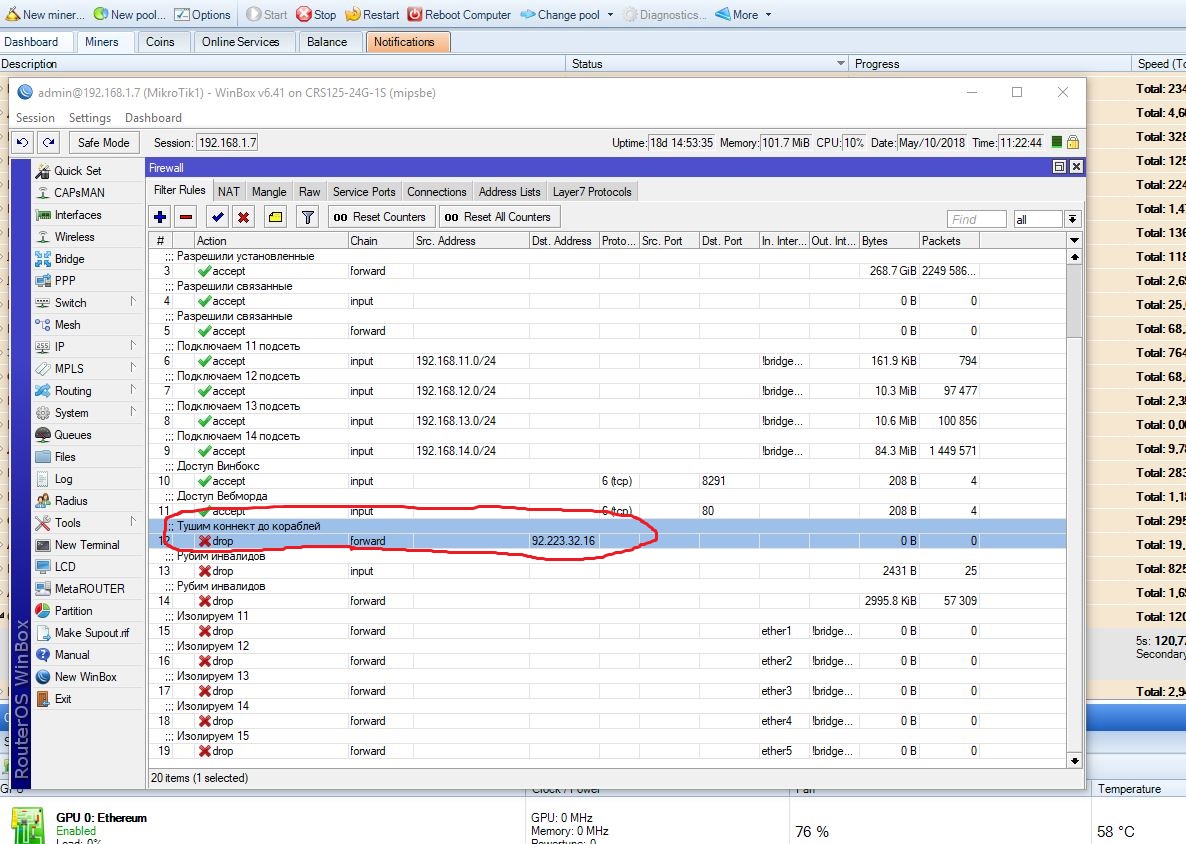Open the Session menu

click(x=35, y=118)
